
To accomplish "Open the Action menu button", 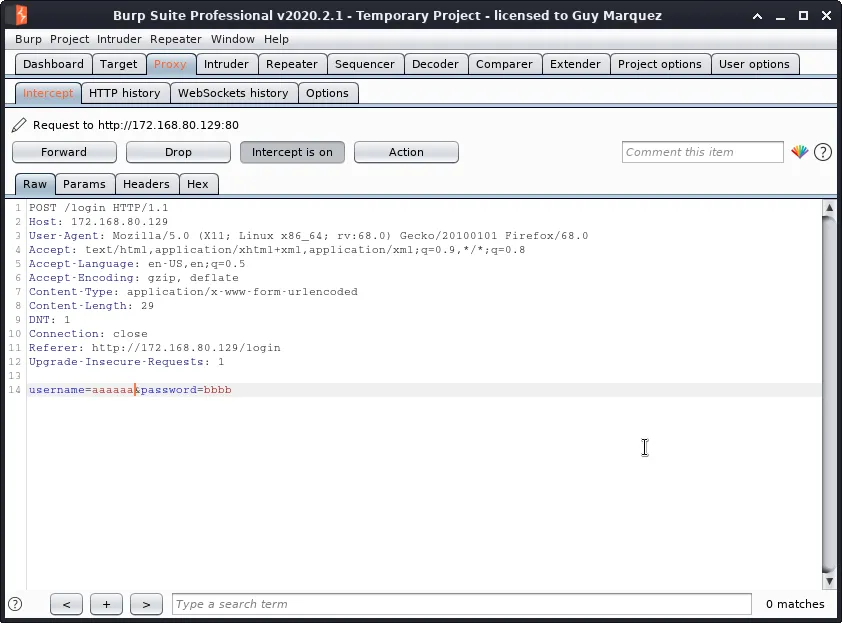I will (x=406, y=152).
